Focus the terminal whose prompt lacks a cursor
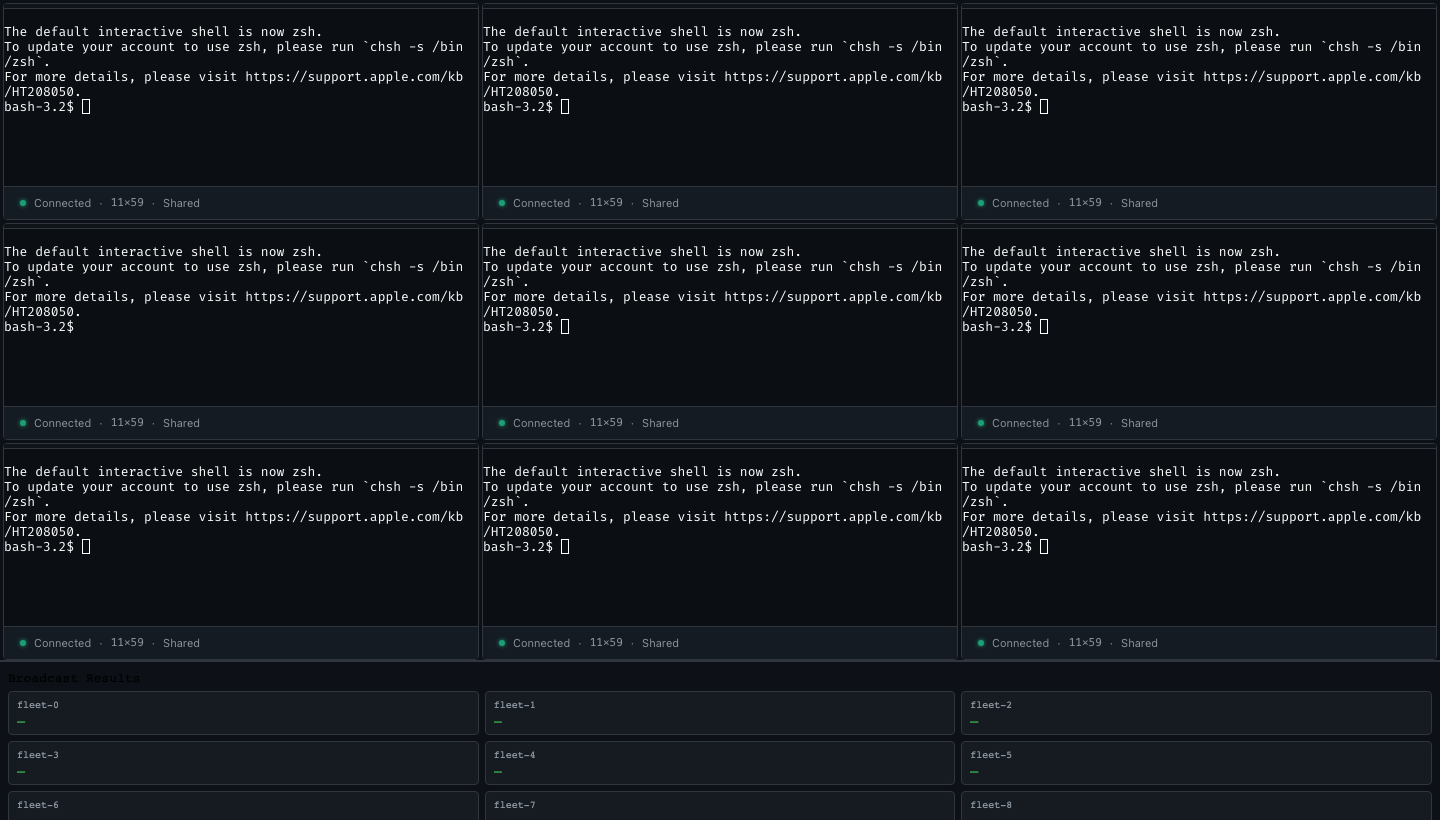Viewport: 1440px width, 820px height. (x=241, y=316)
